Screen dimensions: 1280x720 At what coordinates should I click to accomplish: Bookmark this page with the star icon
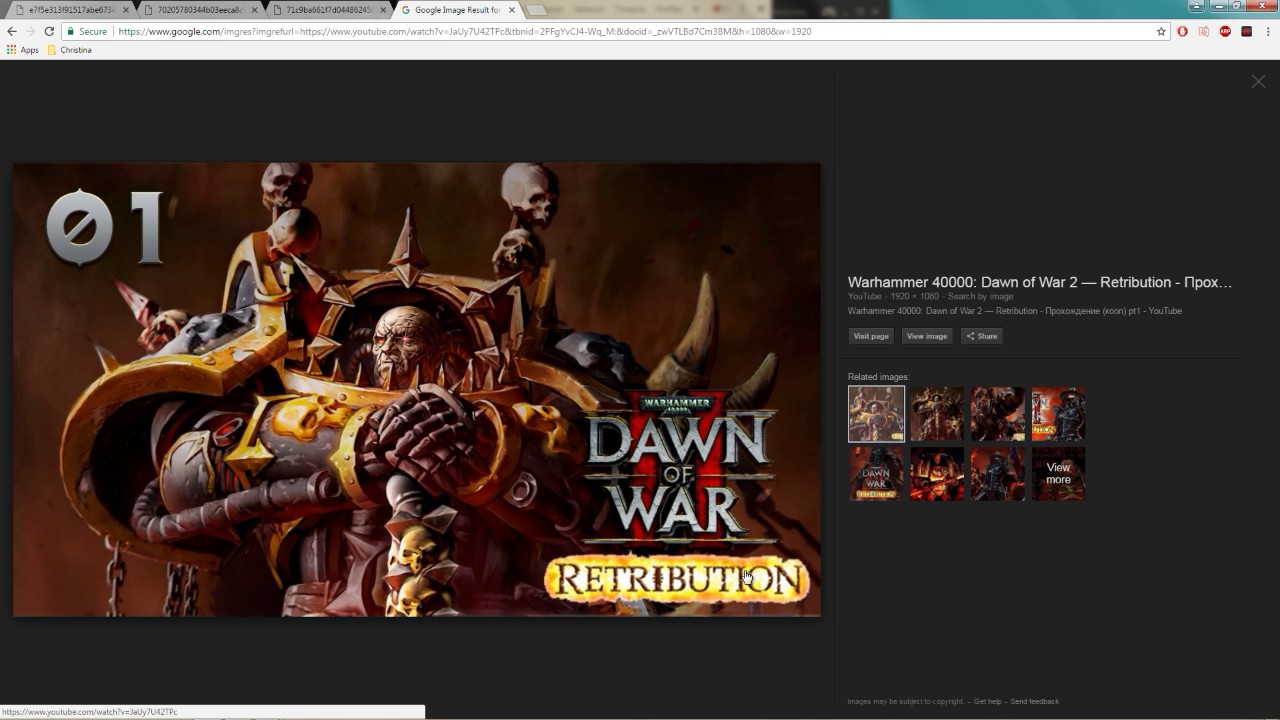point(1161,32)
